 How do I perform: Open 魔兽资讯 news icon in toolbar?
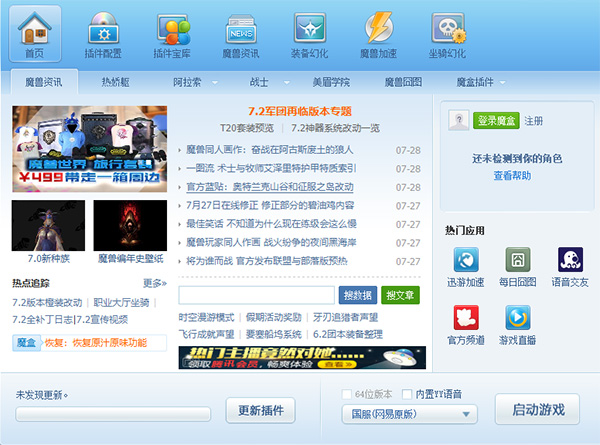241,34
